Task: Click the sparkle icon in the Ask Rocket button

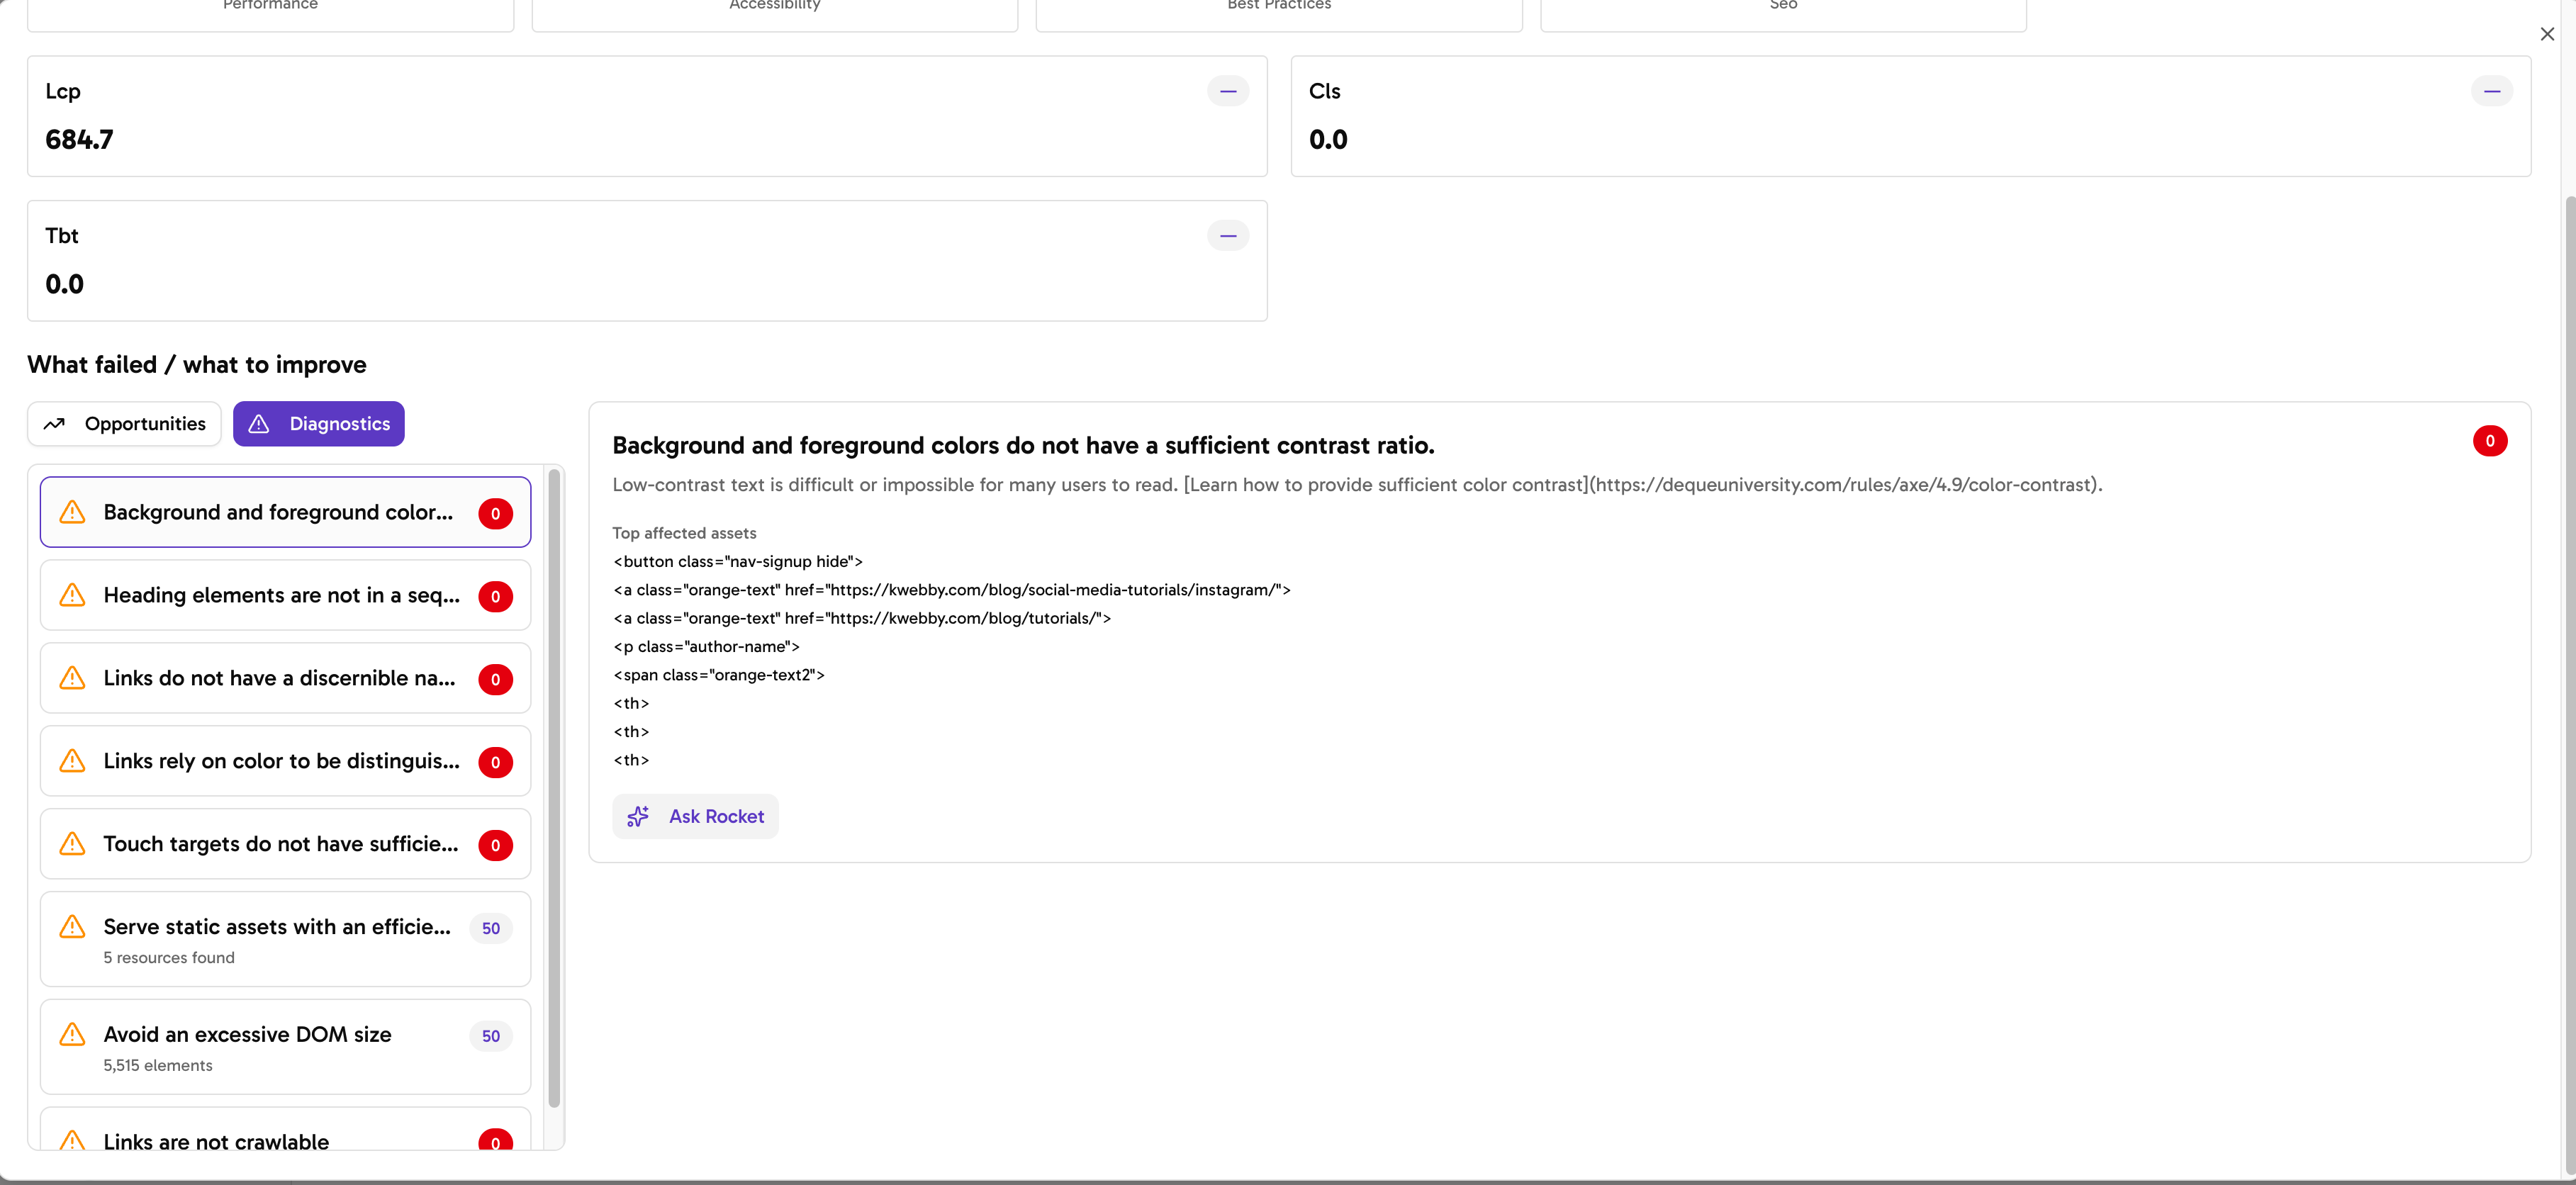Action: 639,816
